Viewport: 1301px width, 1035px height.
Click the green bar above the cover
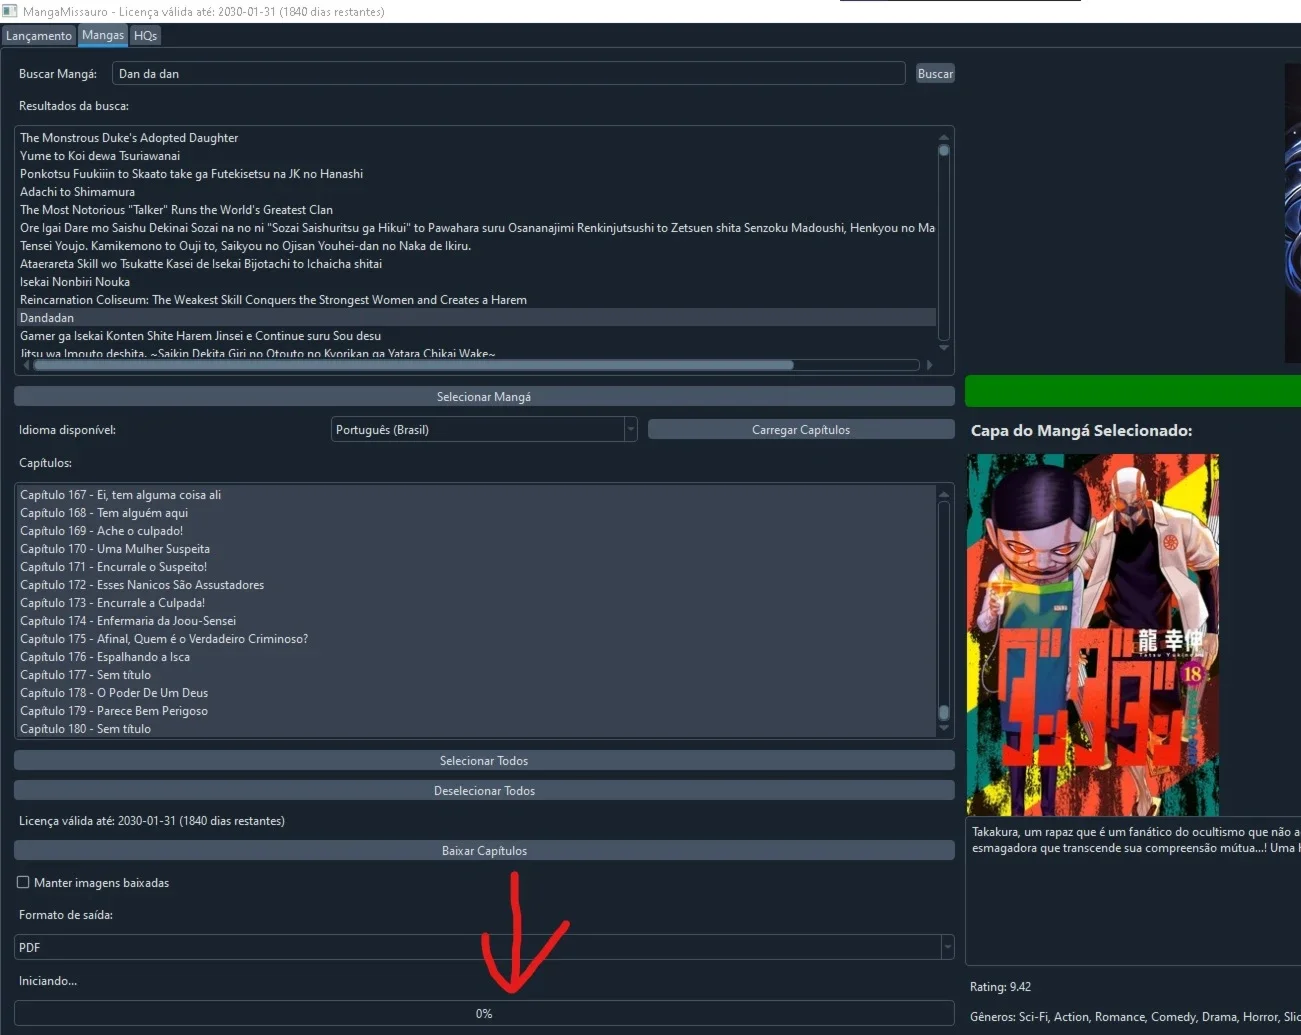1133,391
